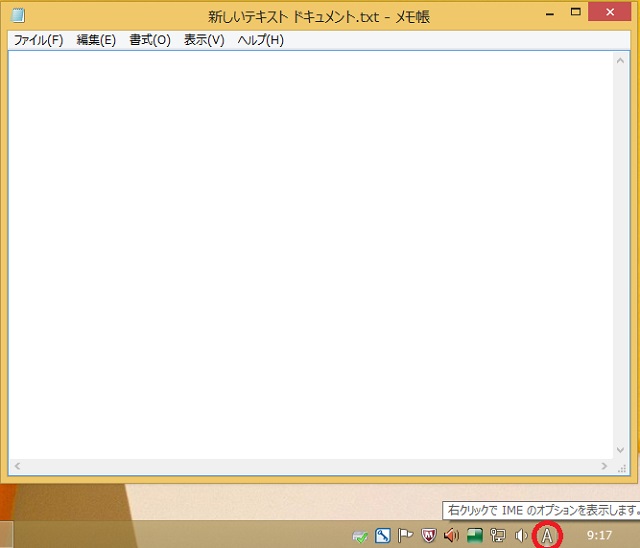Click the taskbar clock showing 9:17
The image size is (640, 548).
click(x=599, y=536)
